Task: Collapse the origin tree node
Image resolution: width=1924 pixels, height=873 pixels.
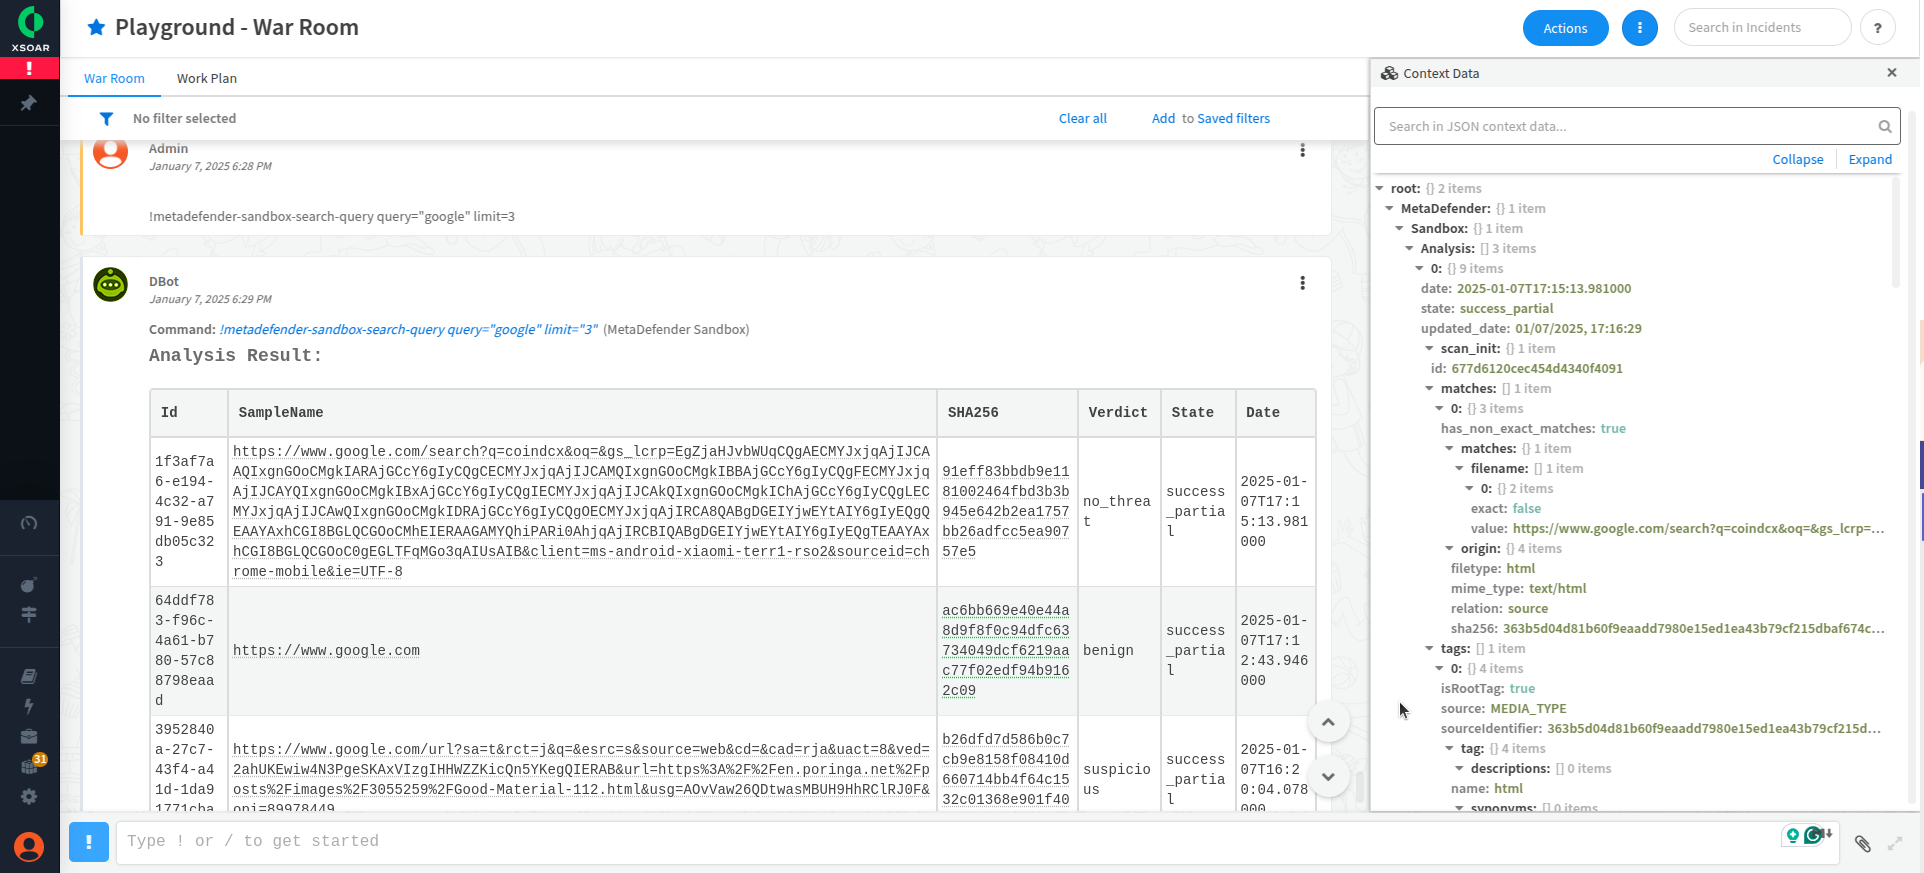Action: [1449, 548]
